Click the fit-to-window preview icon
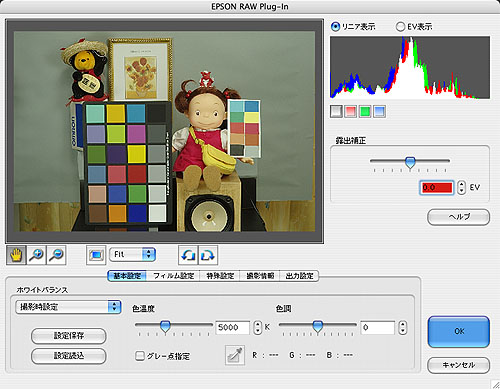This screenshot has width=500, height=389. (x=96, y=255)
